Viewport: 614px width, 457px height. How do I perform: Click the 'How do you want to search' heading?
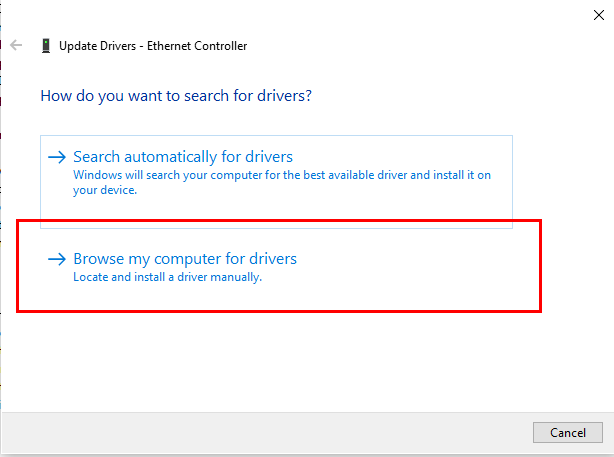tap(176, 97)
